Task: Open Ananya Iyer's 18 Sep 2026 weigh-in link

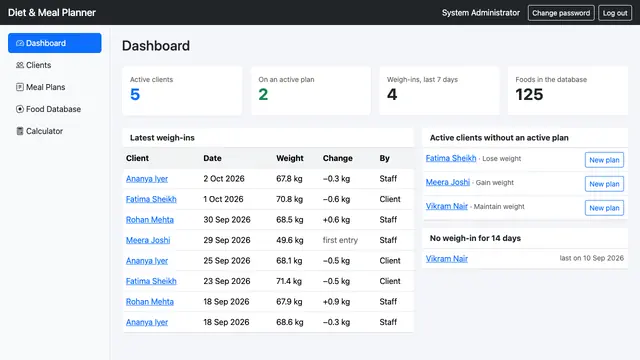Action: tap(147, 322)
